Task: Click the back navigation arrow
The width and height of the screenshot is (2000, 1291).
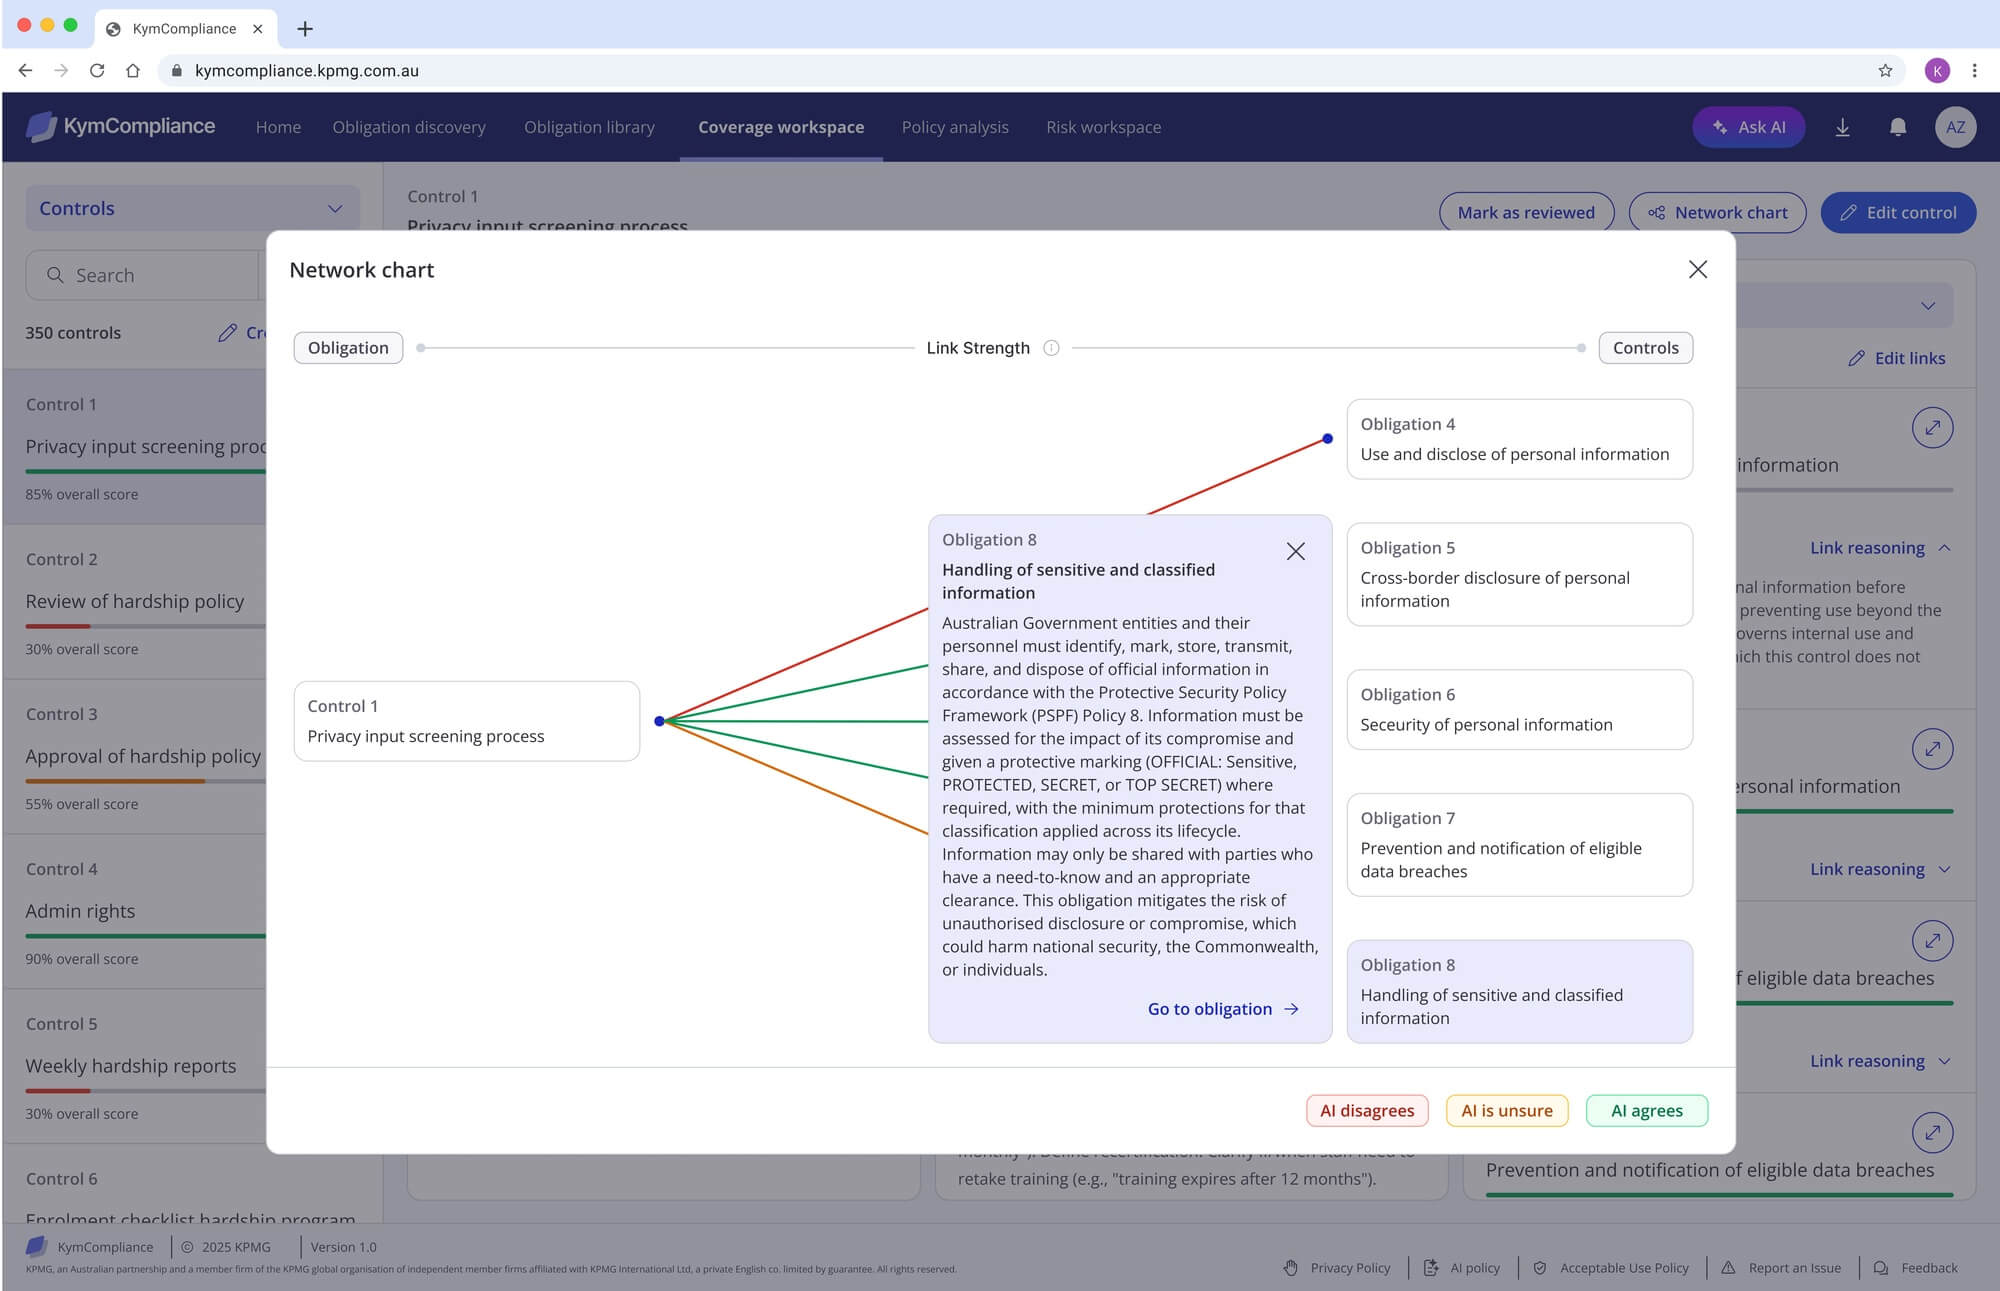Action: coord(25,70)
